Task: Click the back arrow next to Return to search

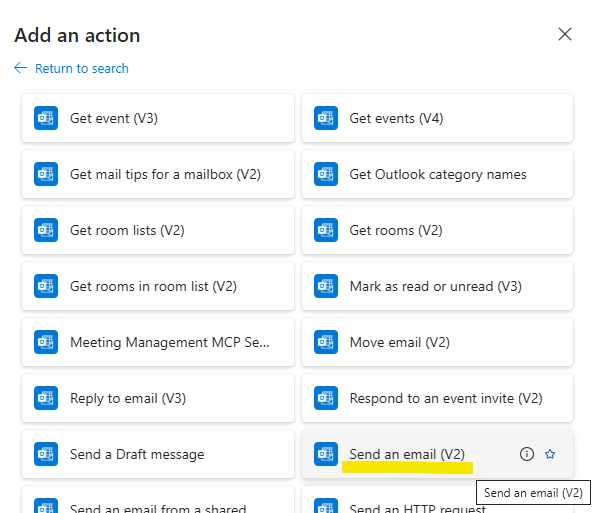Action: [21, 68]
